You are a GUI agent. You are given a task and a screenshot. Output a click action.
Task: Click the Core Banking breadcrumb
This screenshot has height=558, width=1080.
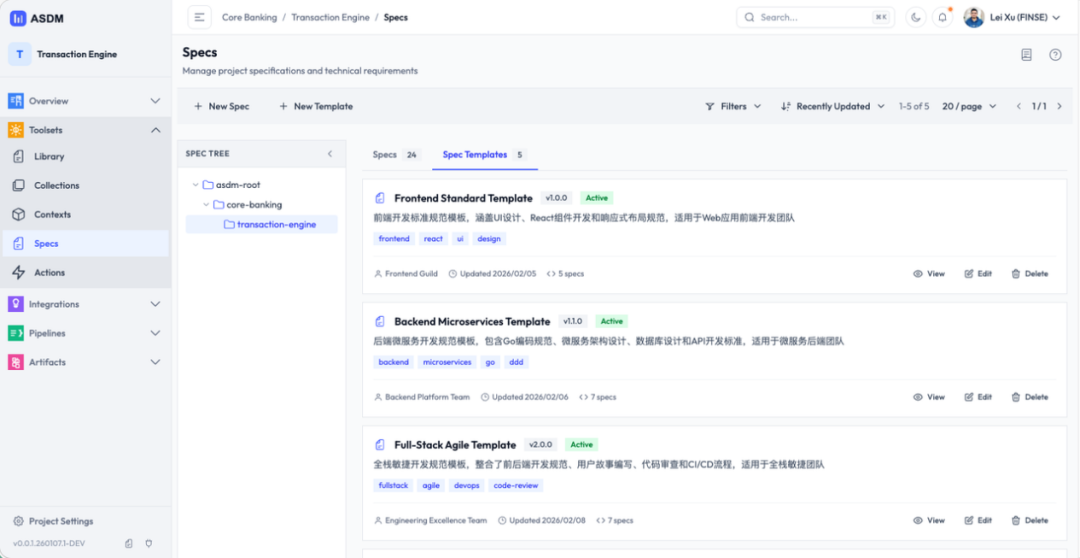[x=249, y=17]
